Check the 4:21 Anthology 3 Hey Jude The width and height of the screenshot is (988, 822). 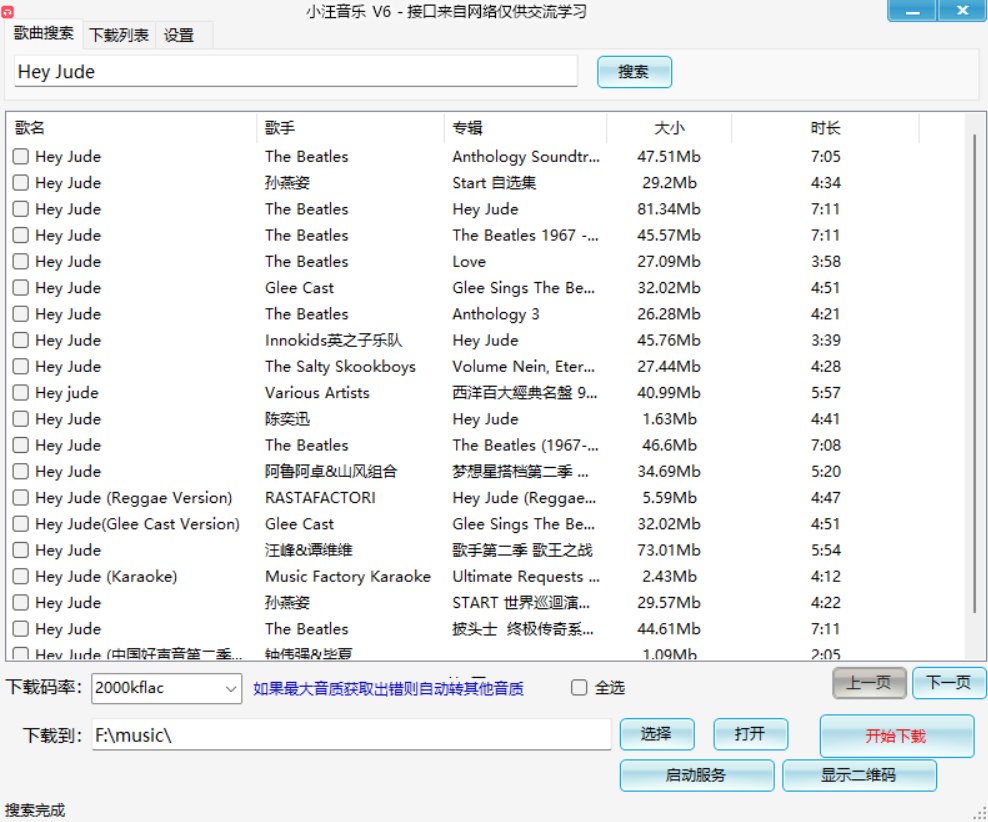click(x=21, y=314)
